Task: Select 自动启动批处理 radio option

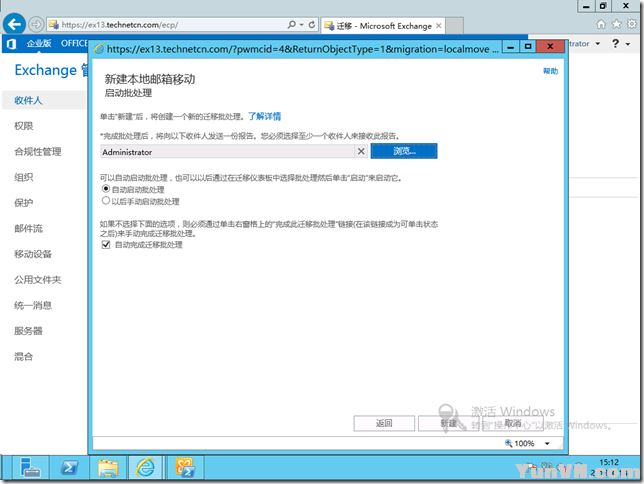Action: (x=106, y=189)
